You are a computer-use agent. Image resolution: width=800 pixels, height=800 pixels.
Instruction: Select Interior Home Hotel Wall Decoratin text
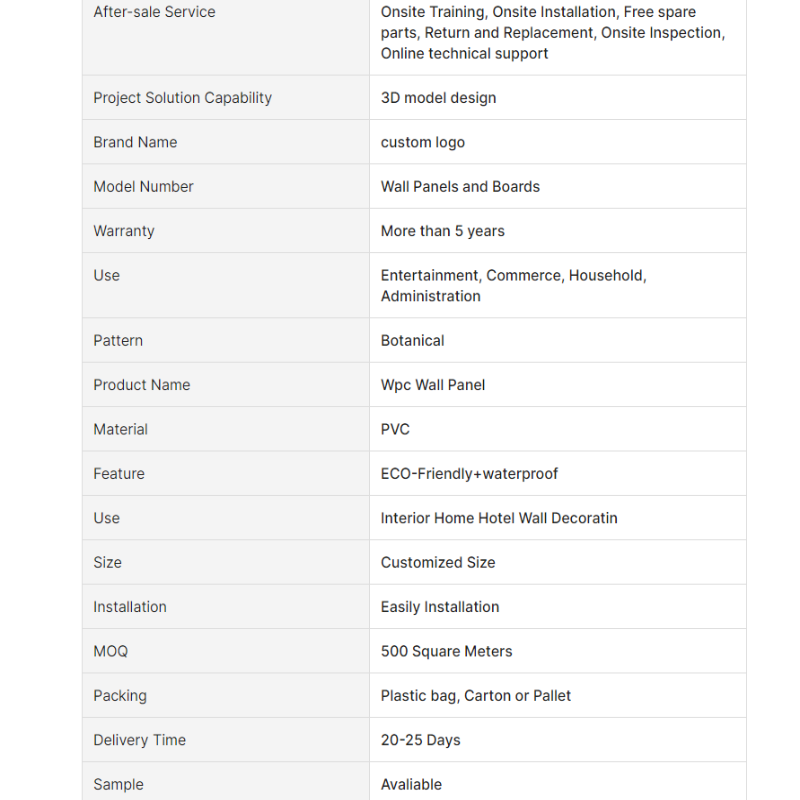[x=499, y=518]
